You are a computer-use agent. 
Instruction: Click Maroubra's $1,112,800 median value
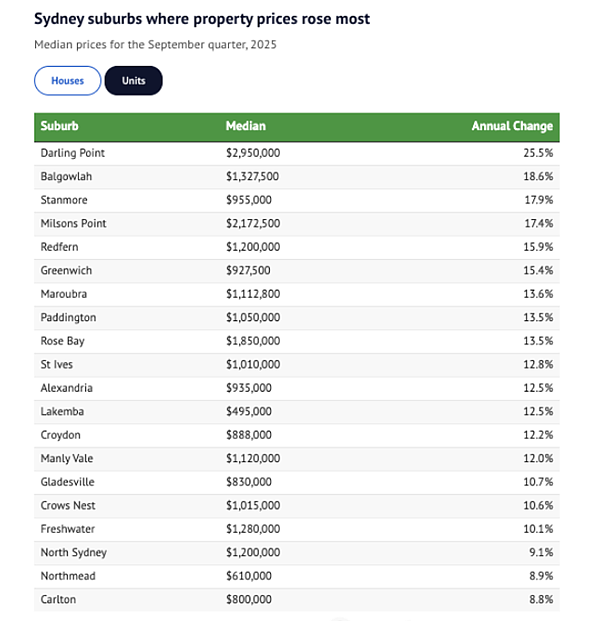(253, 294)
